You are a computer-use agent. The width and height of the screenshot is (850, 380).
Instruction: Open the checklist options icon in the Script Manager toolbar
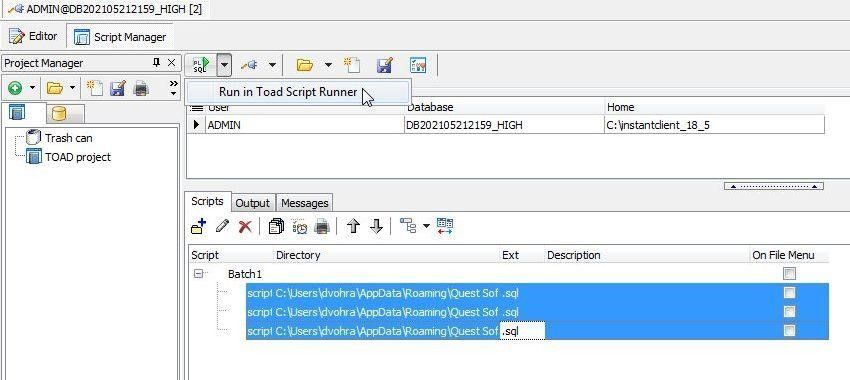(417, 66)
